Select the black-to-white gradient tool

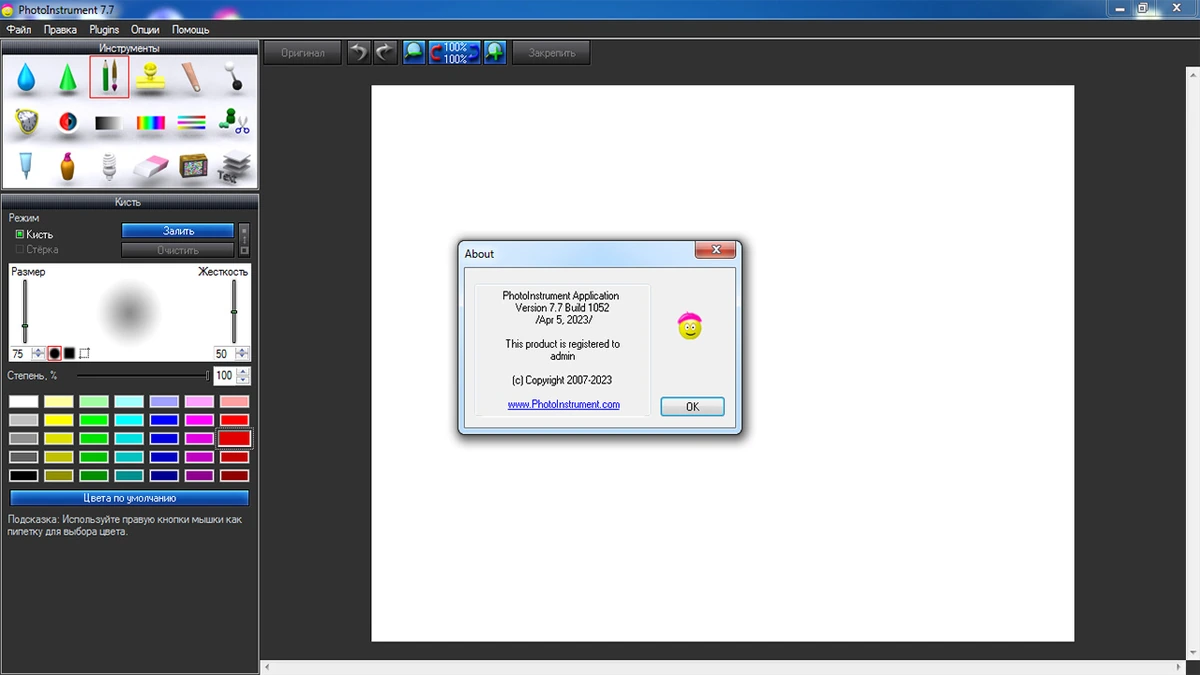(x=109, y=123)
